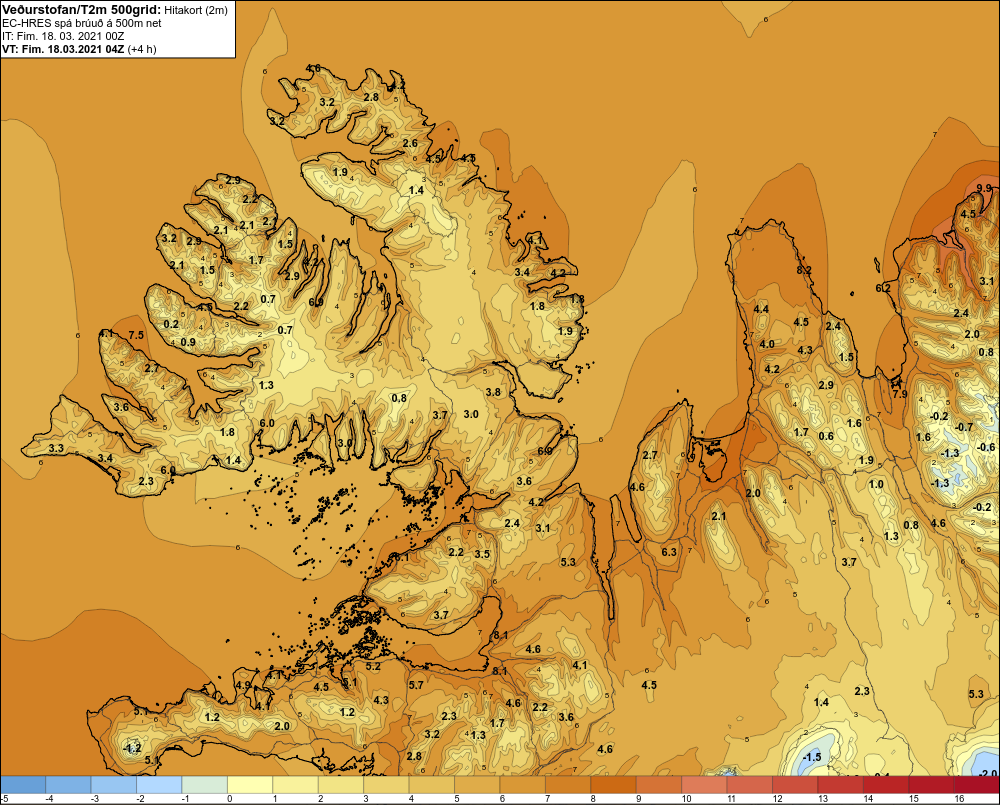Viewport: 1000px width, 805px height.
Task: Click the 7.5 temperature value
Action: tap(136, 335)
